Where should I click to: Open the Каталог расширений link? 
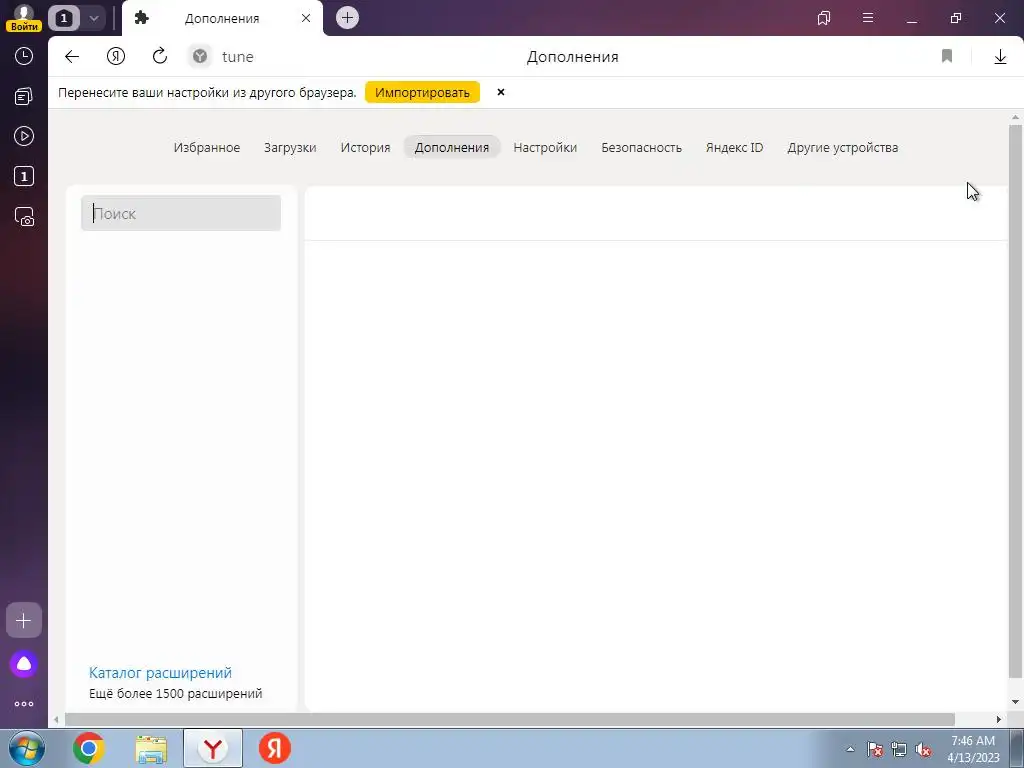(x=160, y=673)
